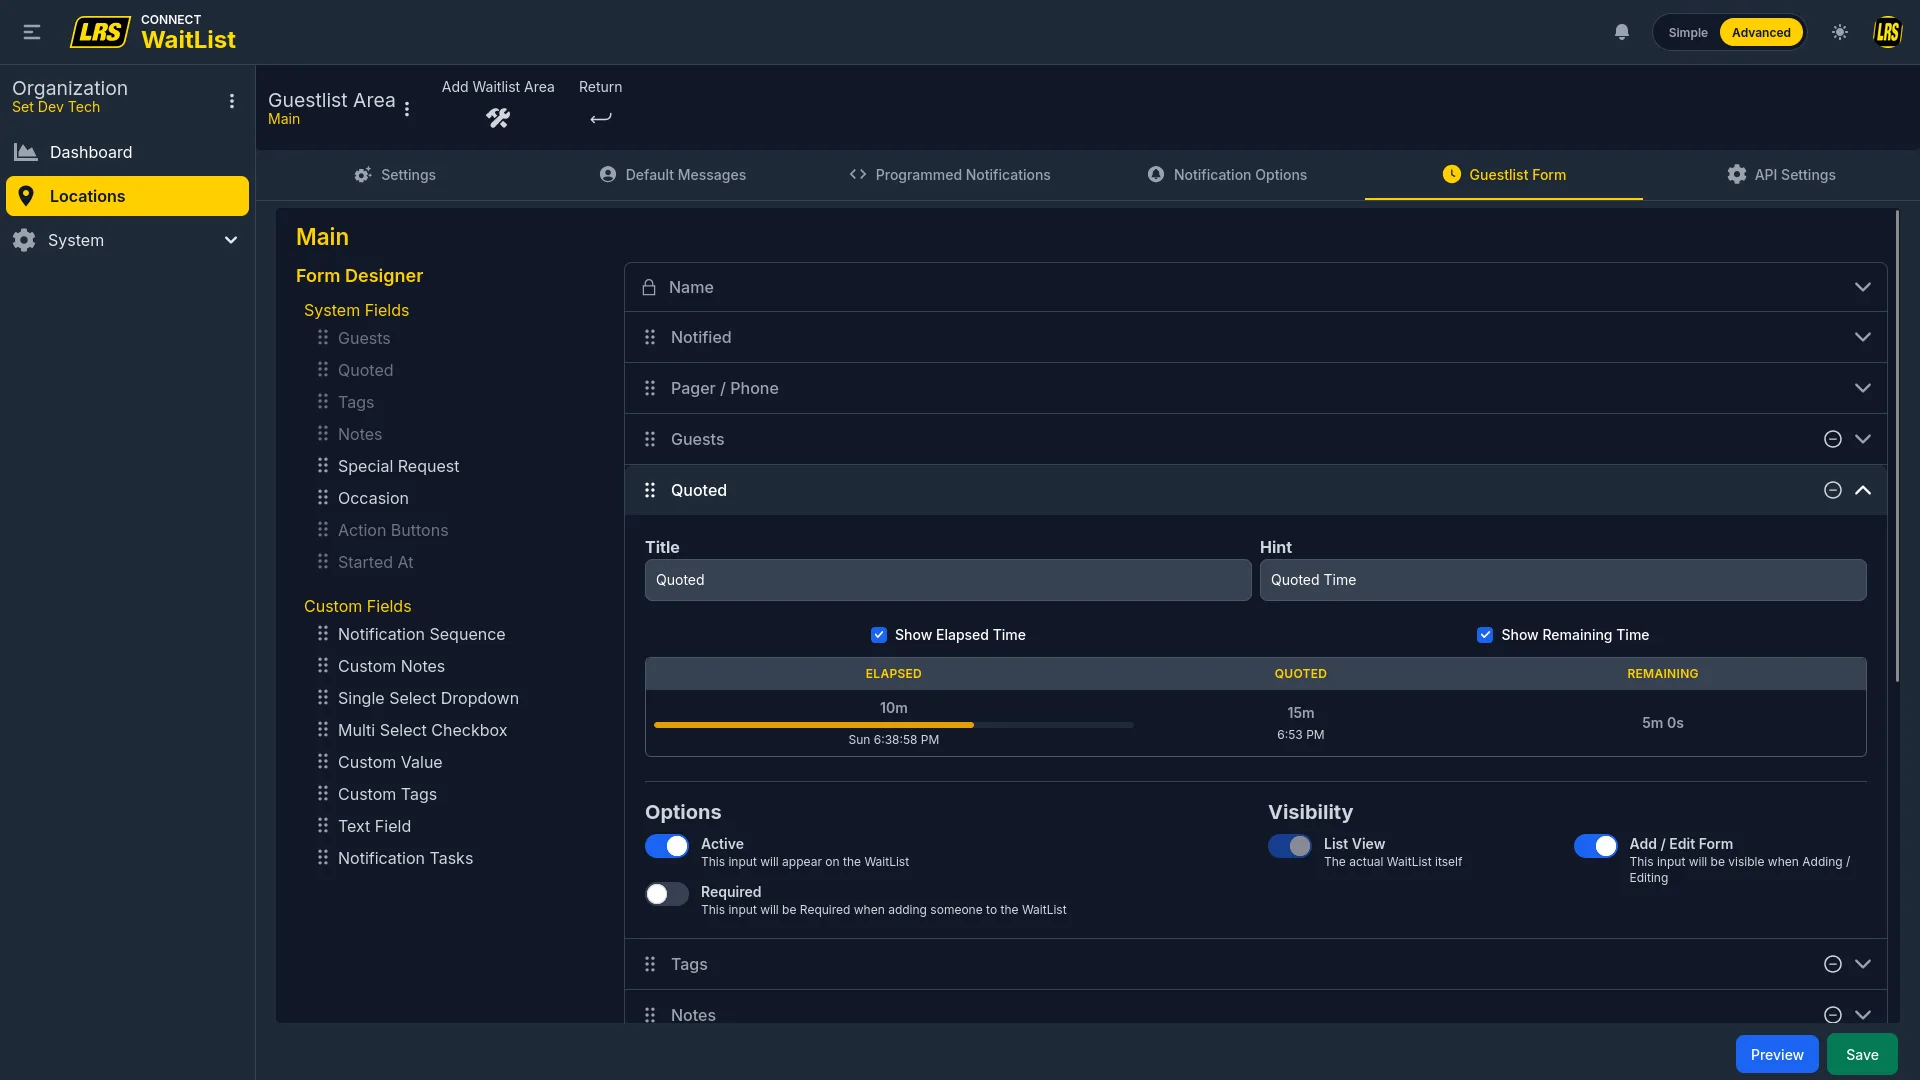Collapse the sidebar with the hamburger menu icon
Viewport: 1920px width, 1080px height.
pyautogui.click(x=32, y=32)
